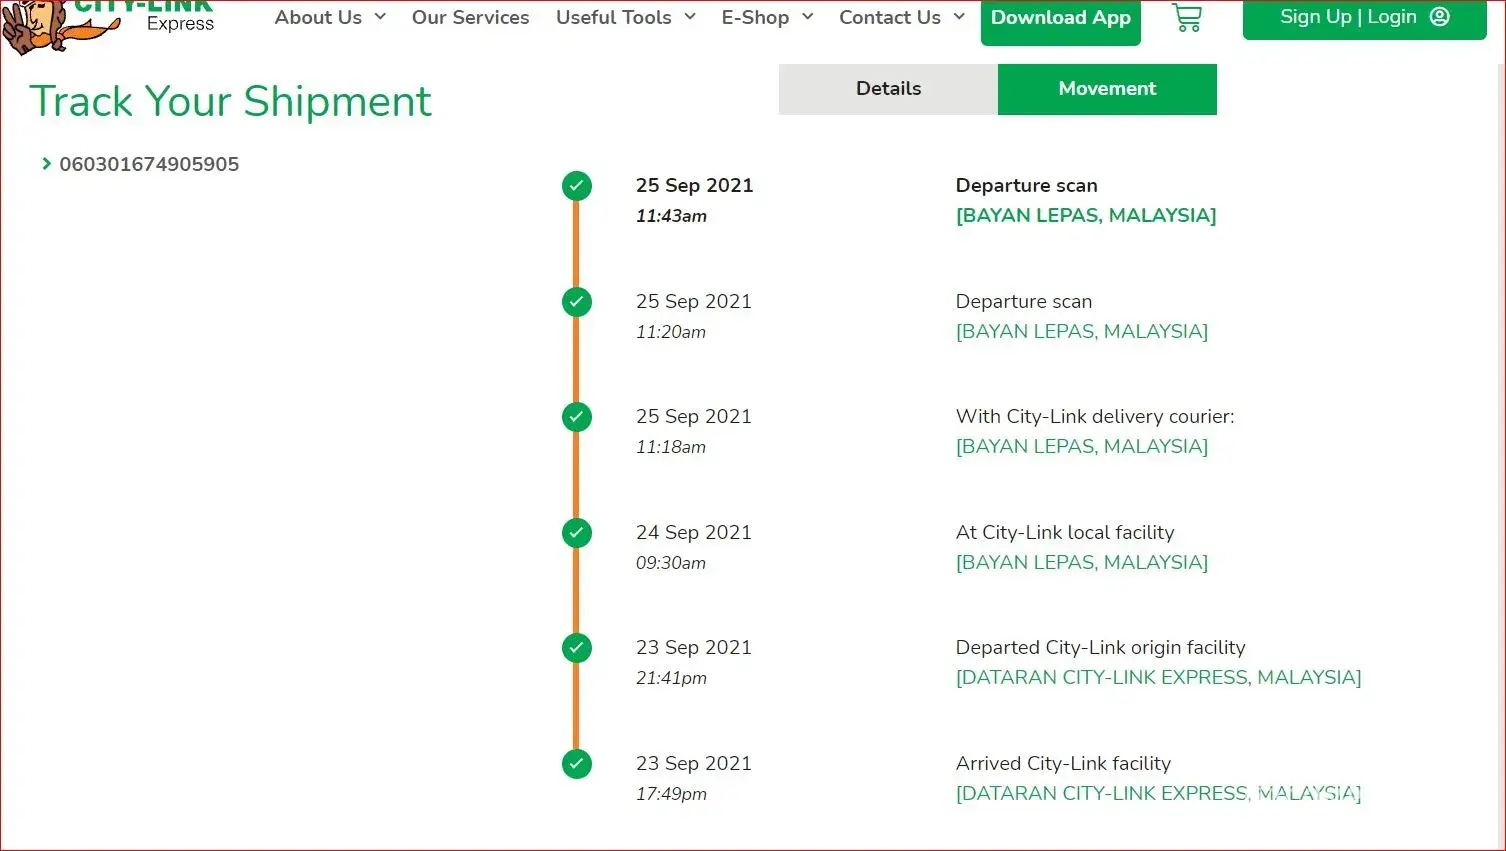Screen dimensions: 1506x851
Task: Click checkmark for 24 Sep local facility event
Action: coord(577,533)
